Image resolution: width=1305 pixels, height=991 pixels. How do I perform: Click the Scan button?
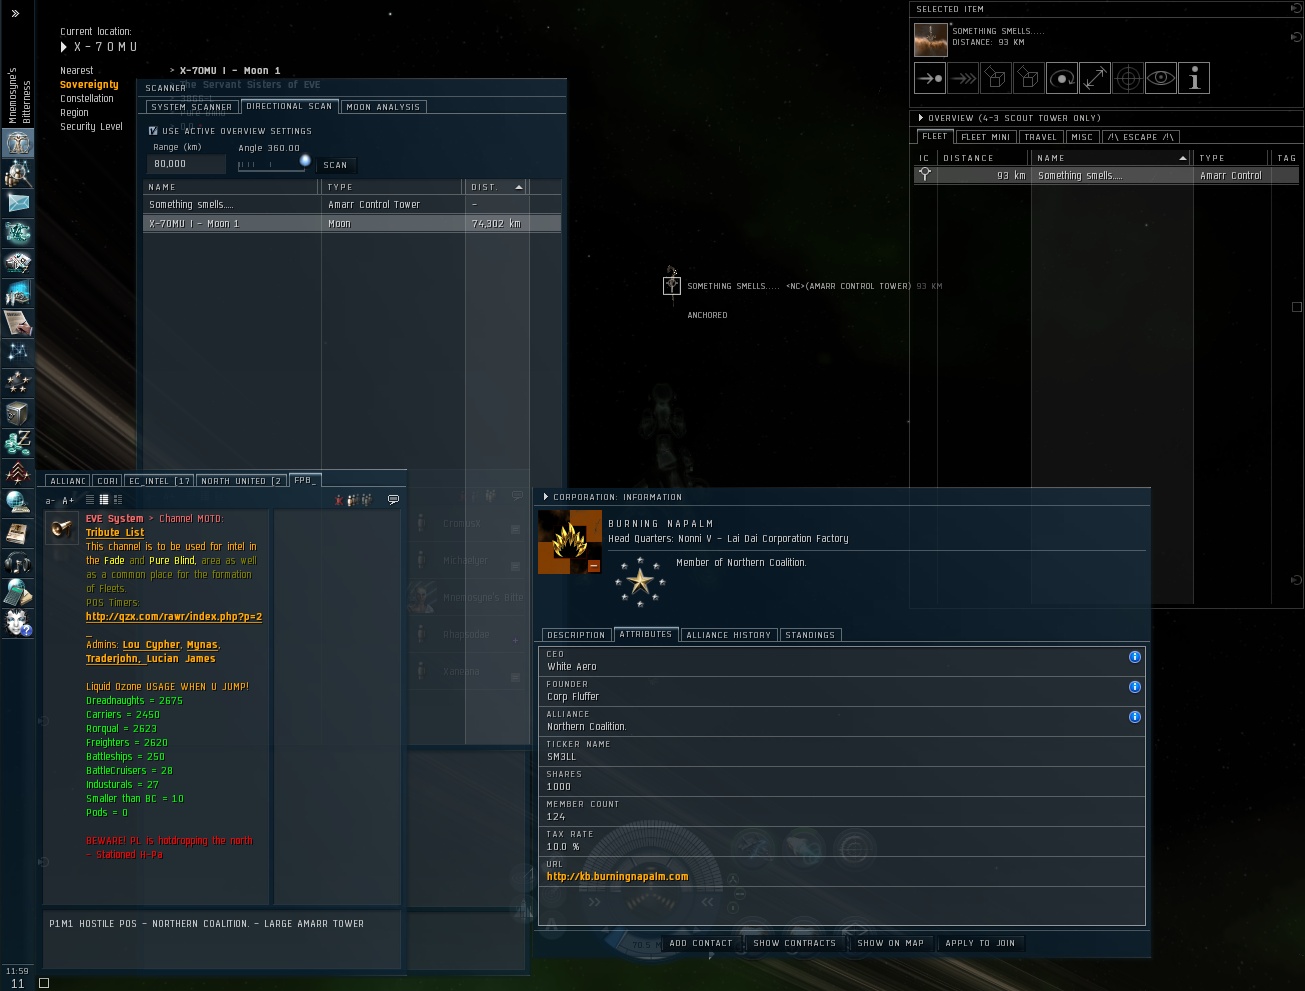point(336,165)
